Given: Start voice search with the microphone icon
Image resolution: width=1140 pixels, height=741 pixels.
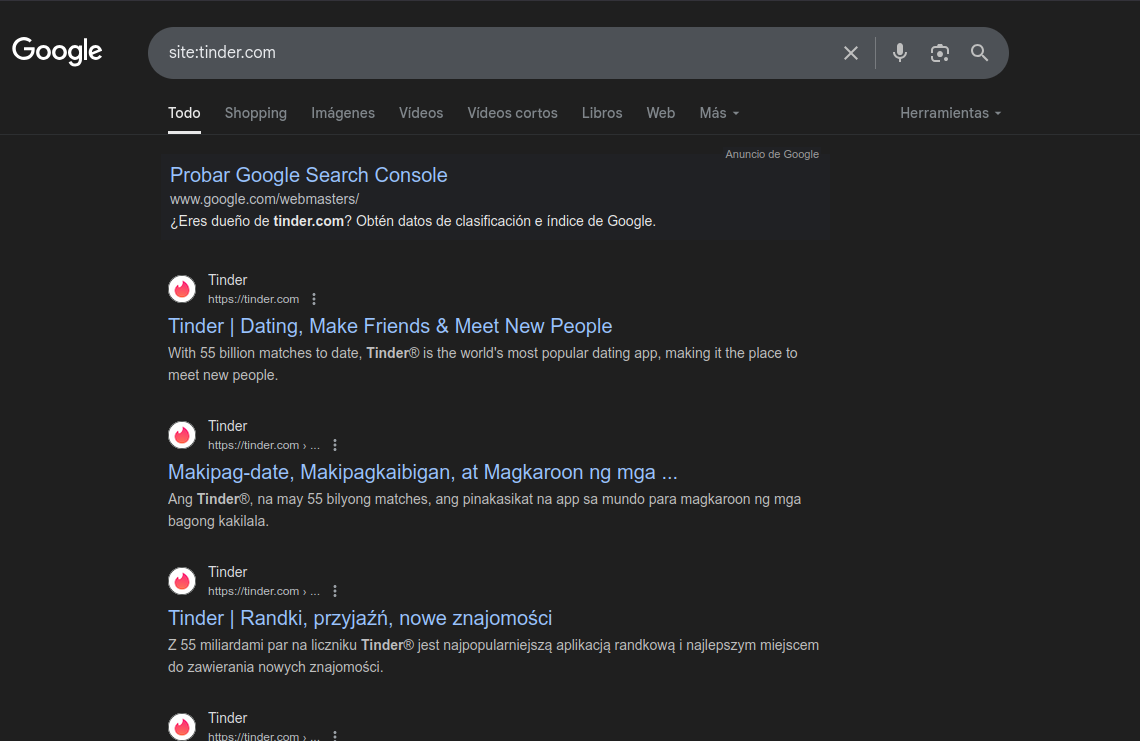Looking at the screenshot, I should coord(899,52).
